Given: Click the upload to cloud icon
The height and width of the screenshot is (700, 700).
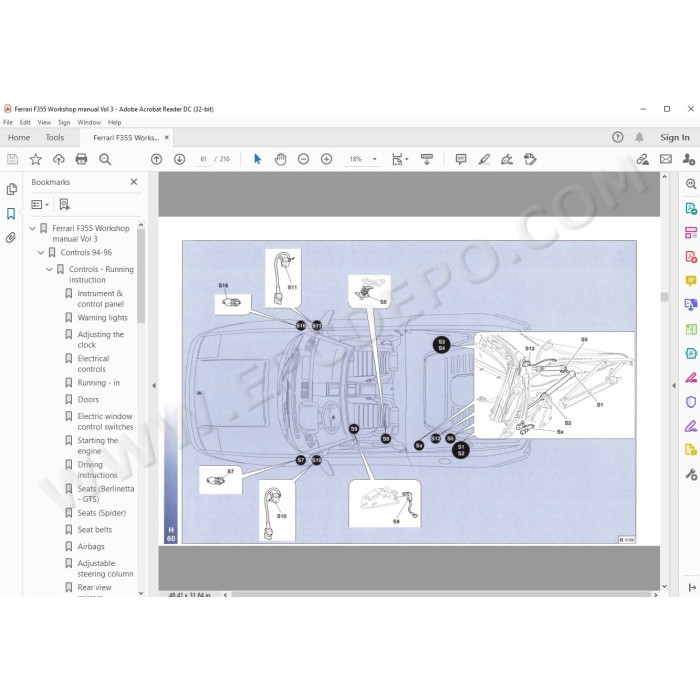Looking at the screenshot, I should [x=58, y=159].
